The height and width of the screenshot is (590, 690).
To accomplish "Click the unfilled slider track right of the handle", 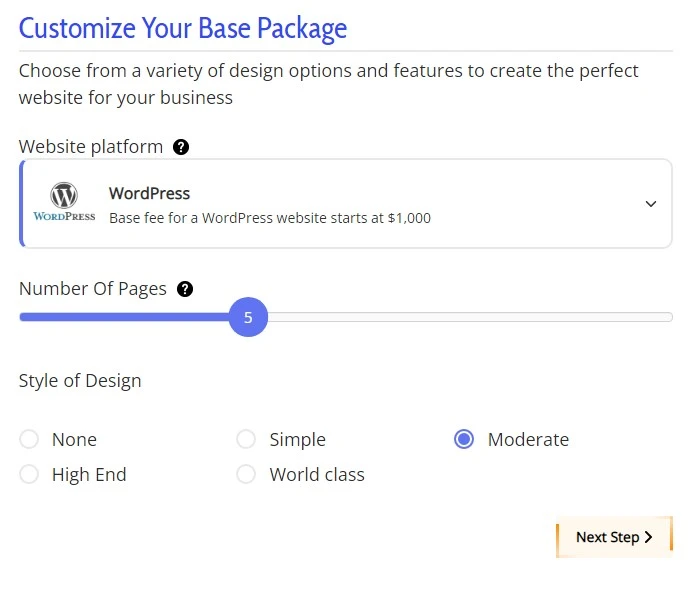I will [x=470, y=317].
